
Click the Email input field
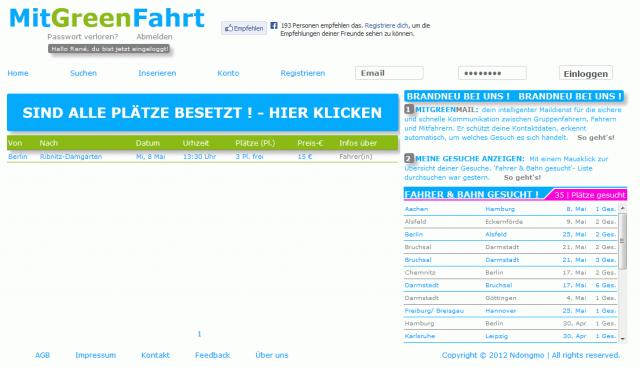point(389,73)
